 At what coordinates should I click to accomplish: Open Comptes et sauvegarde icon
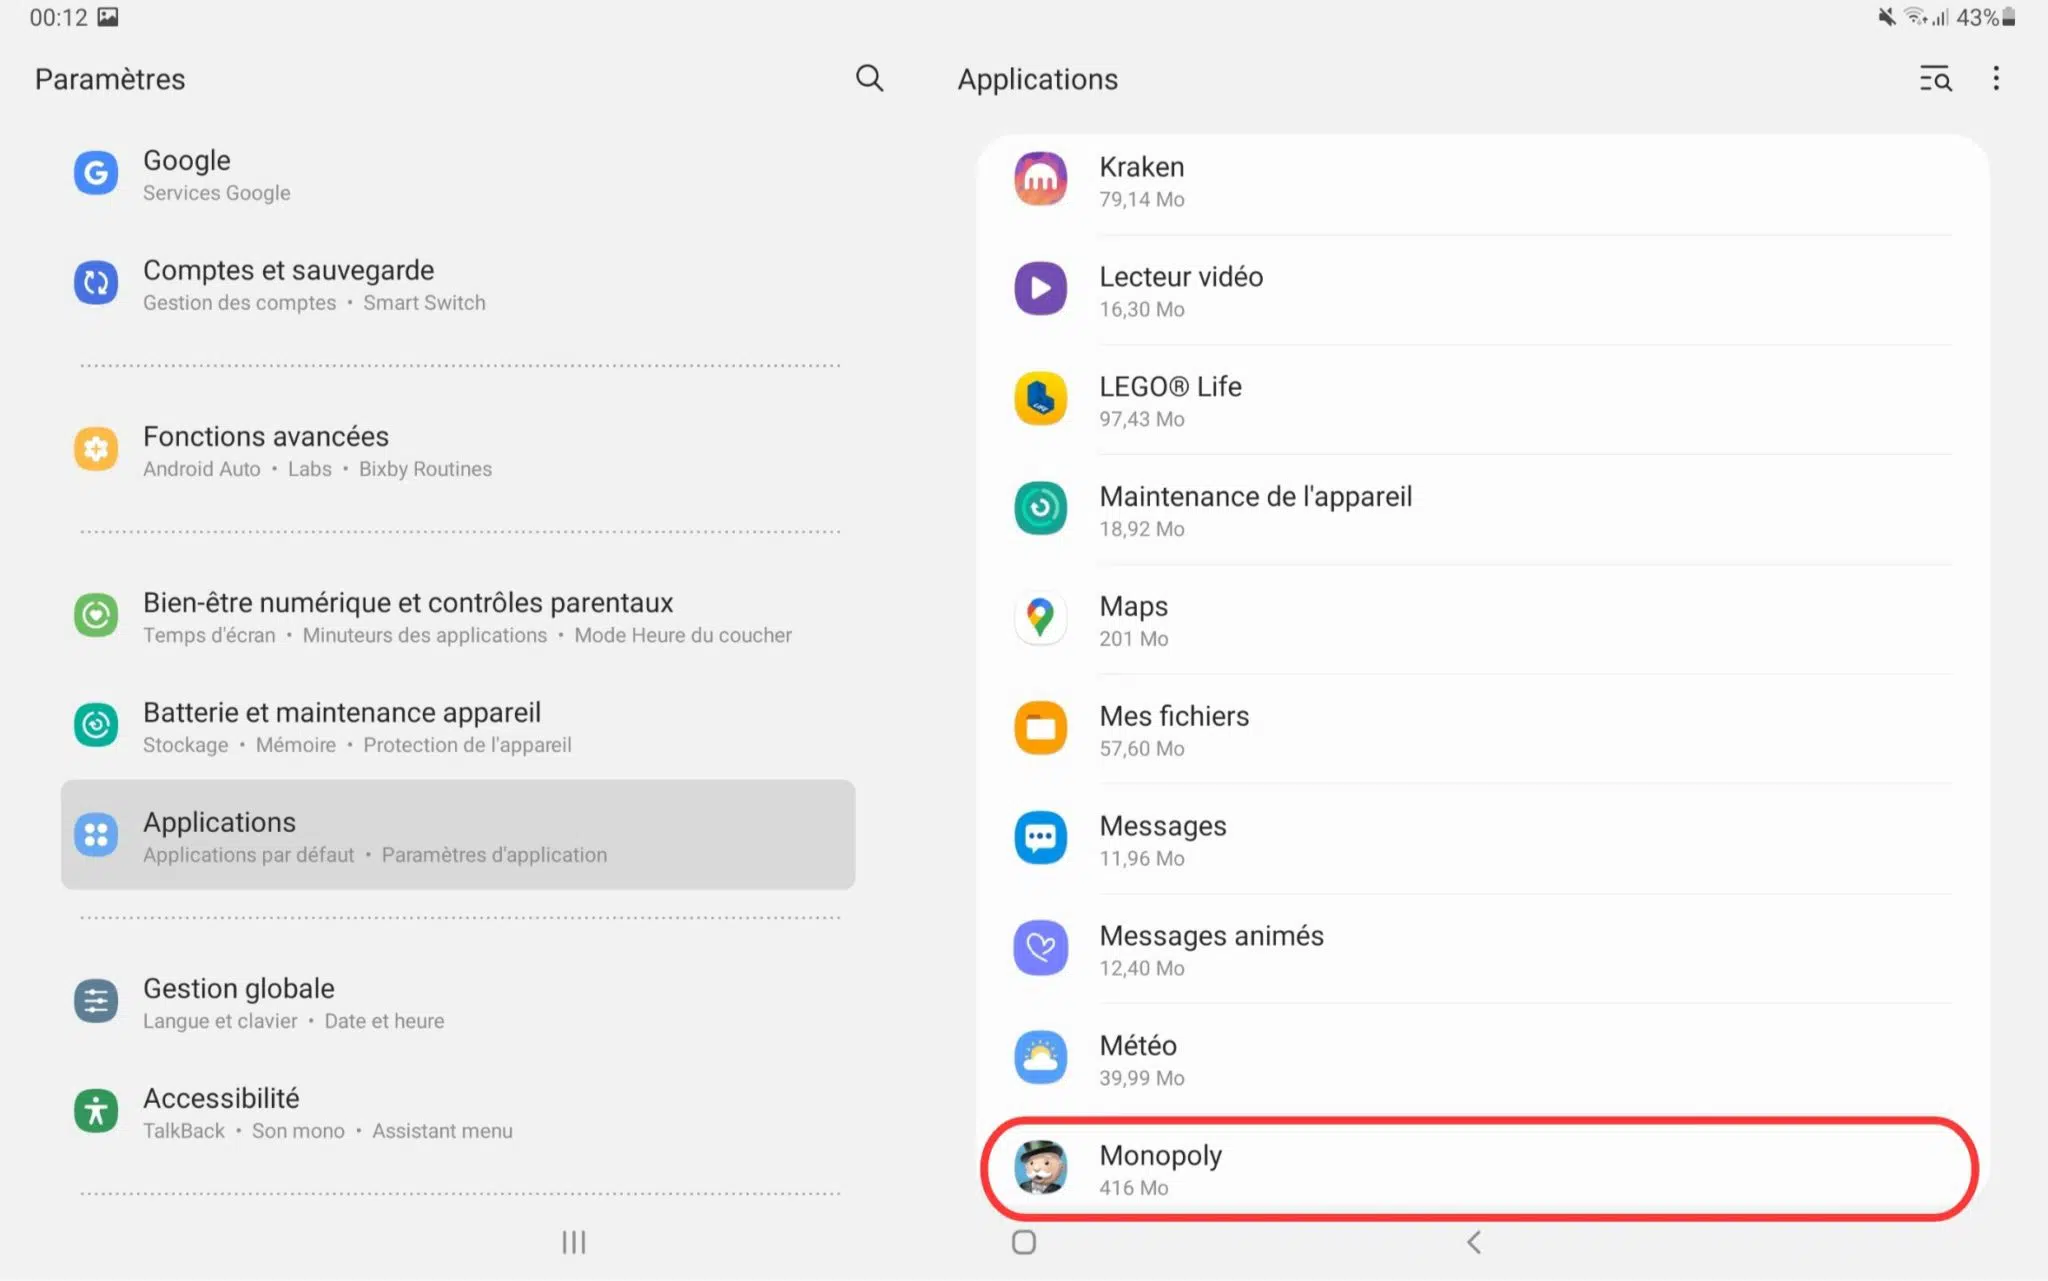[96, 283]
